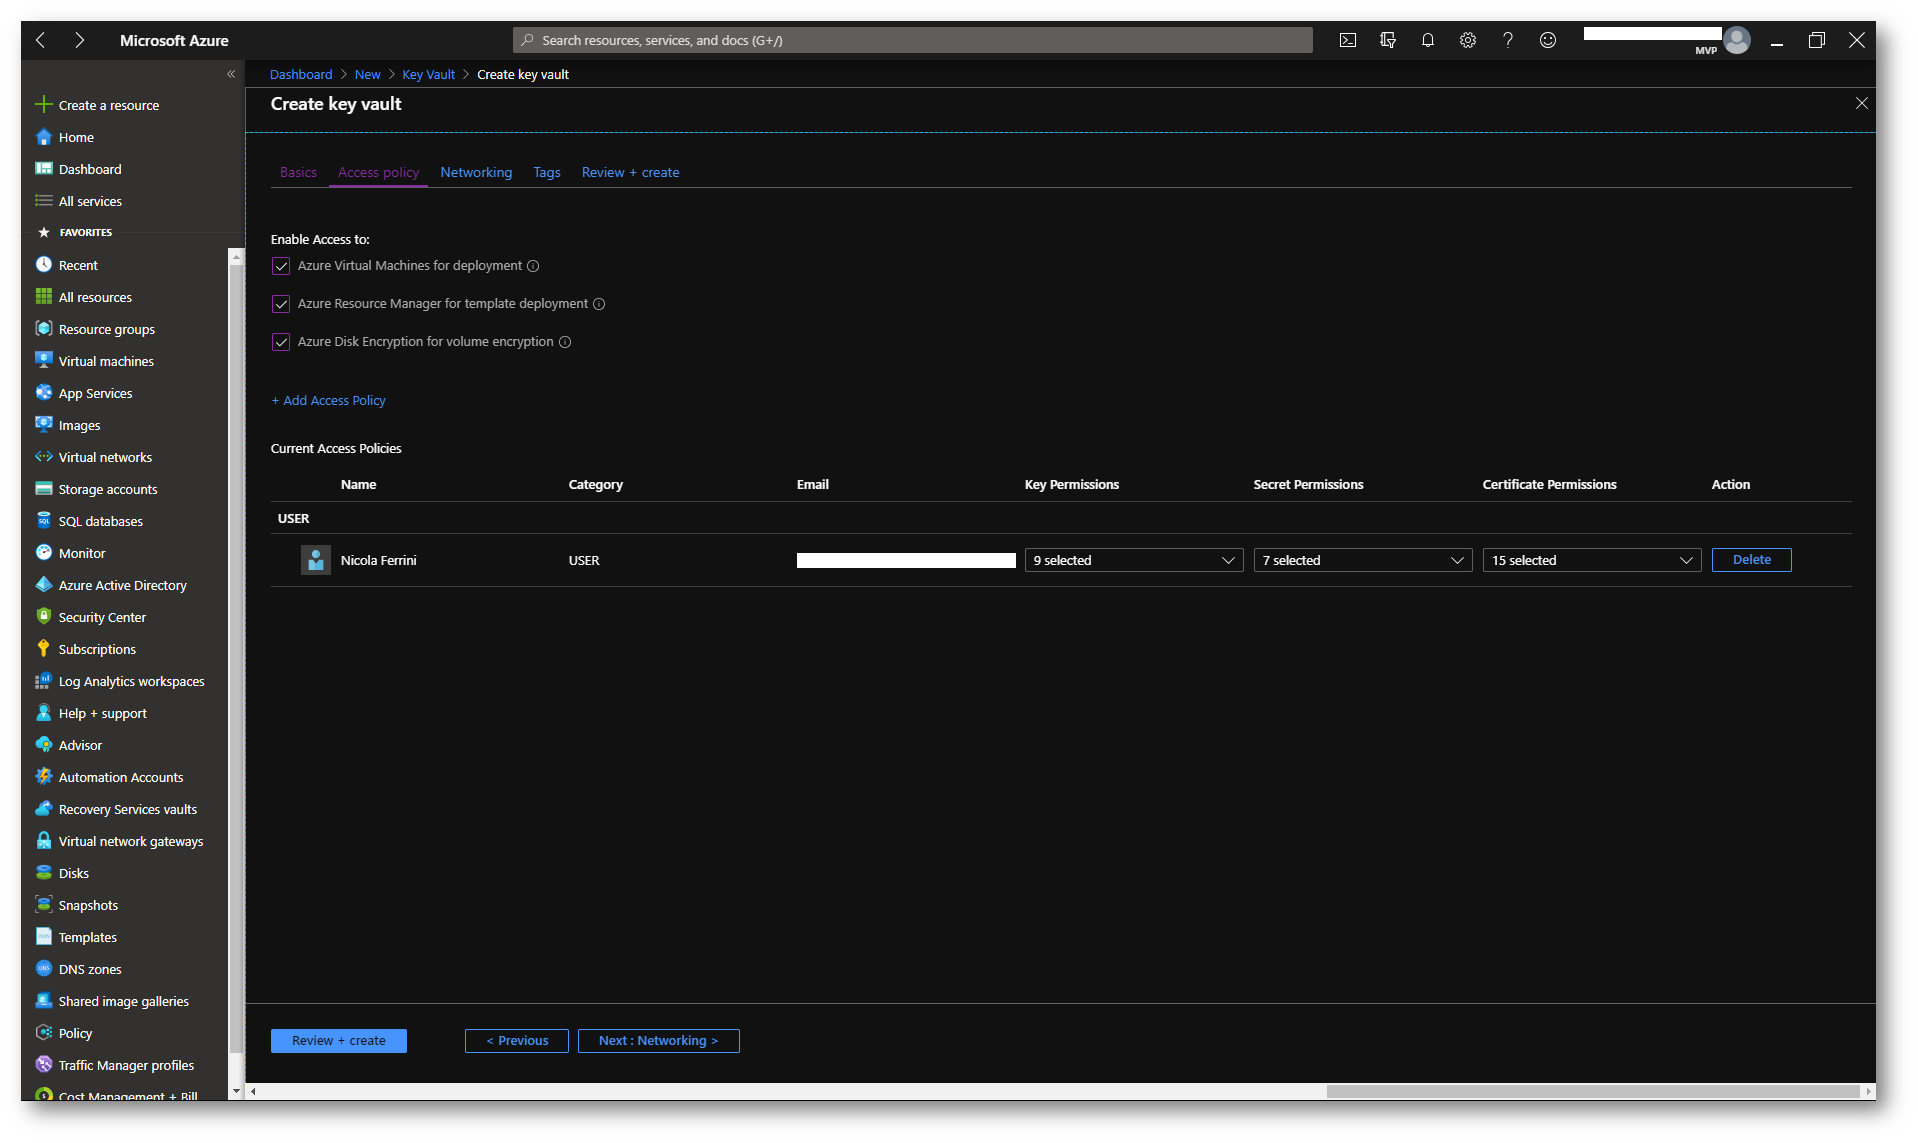Click the horizontal scrollbar thumb at the bottom

1592,1091
